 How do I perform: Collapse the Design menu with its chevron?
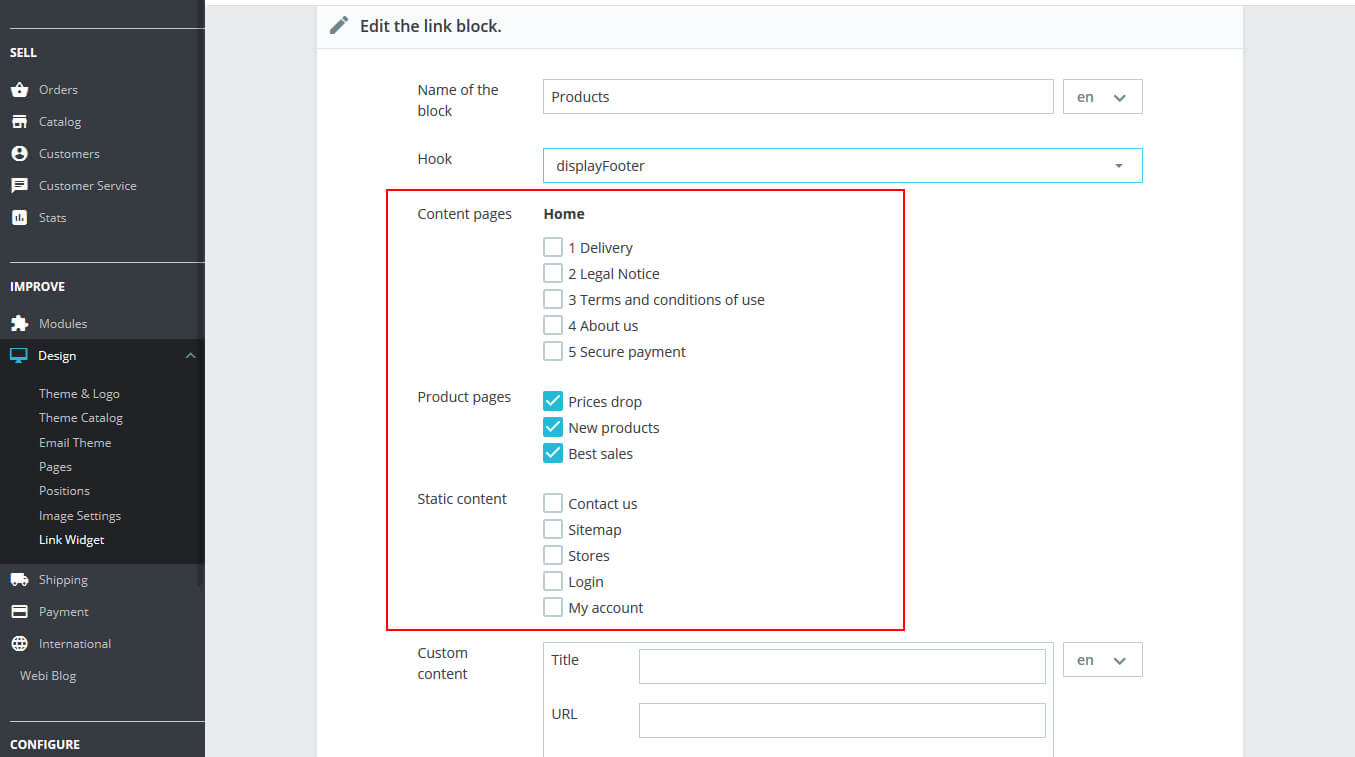point(190,355)
